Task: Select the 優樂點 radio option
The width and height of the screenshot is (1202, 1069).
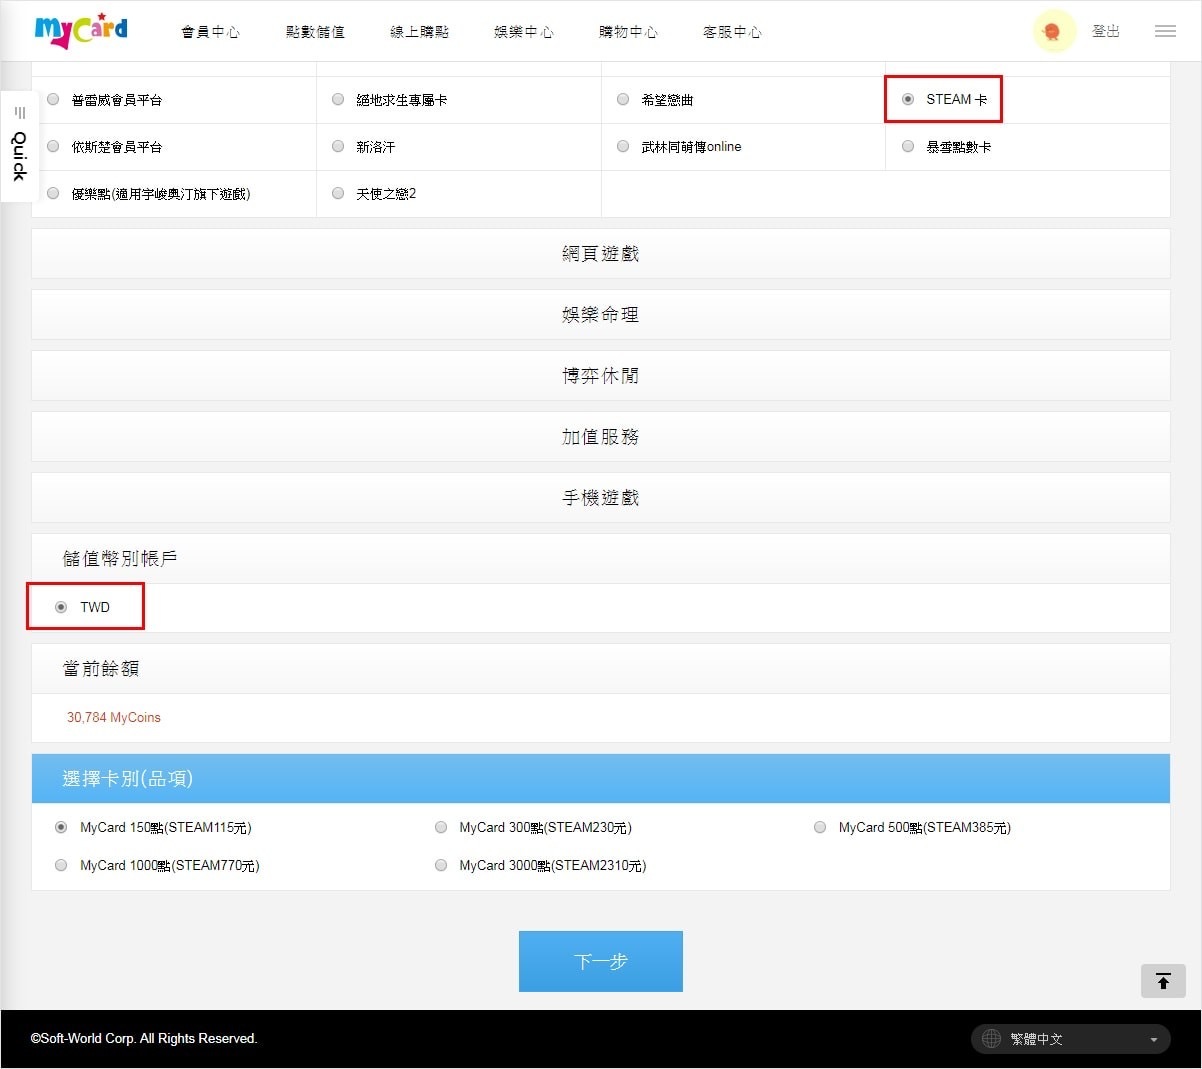Action: pyautogui.click(x=53, y=194)
